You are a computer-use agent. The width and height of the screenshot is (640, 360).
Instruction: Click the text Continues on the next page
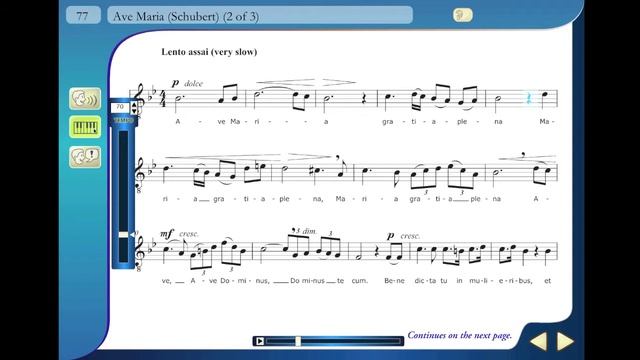coord(460,336)
